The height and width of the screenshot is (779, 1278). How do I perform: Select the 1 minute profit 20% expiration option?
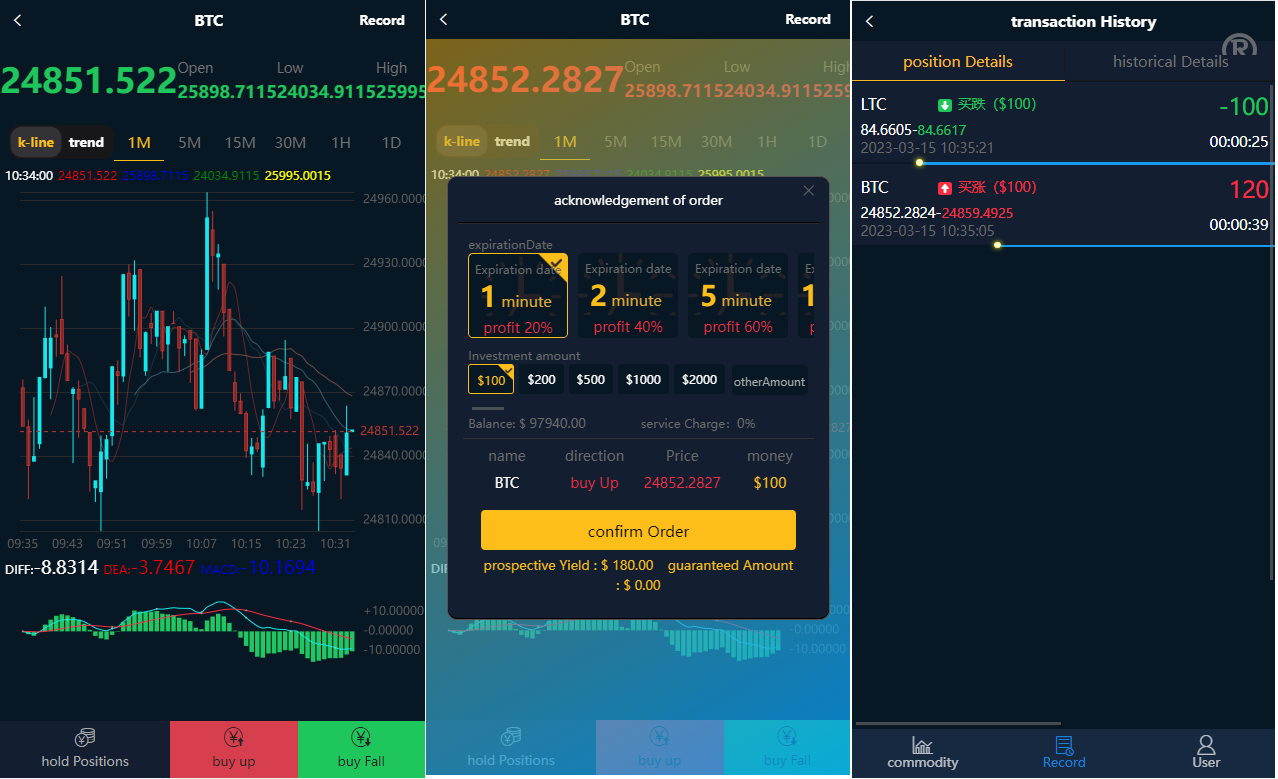tap(517, 296)
